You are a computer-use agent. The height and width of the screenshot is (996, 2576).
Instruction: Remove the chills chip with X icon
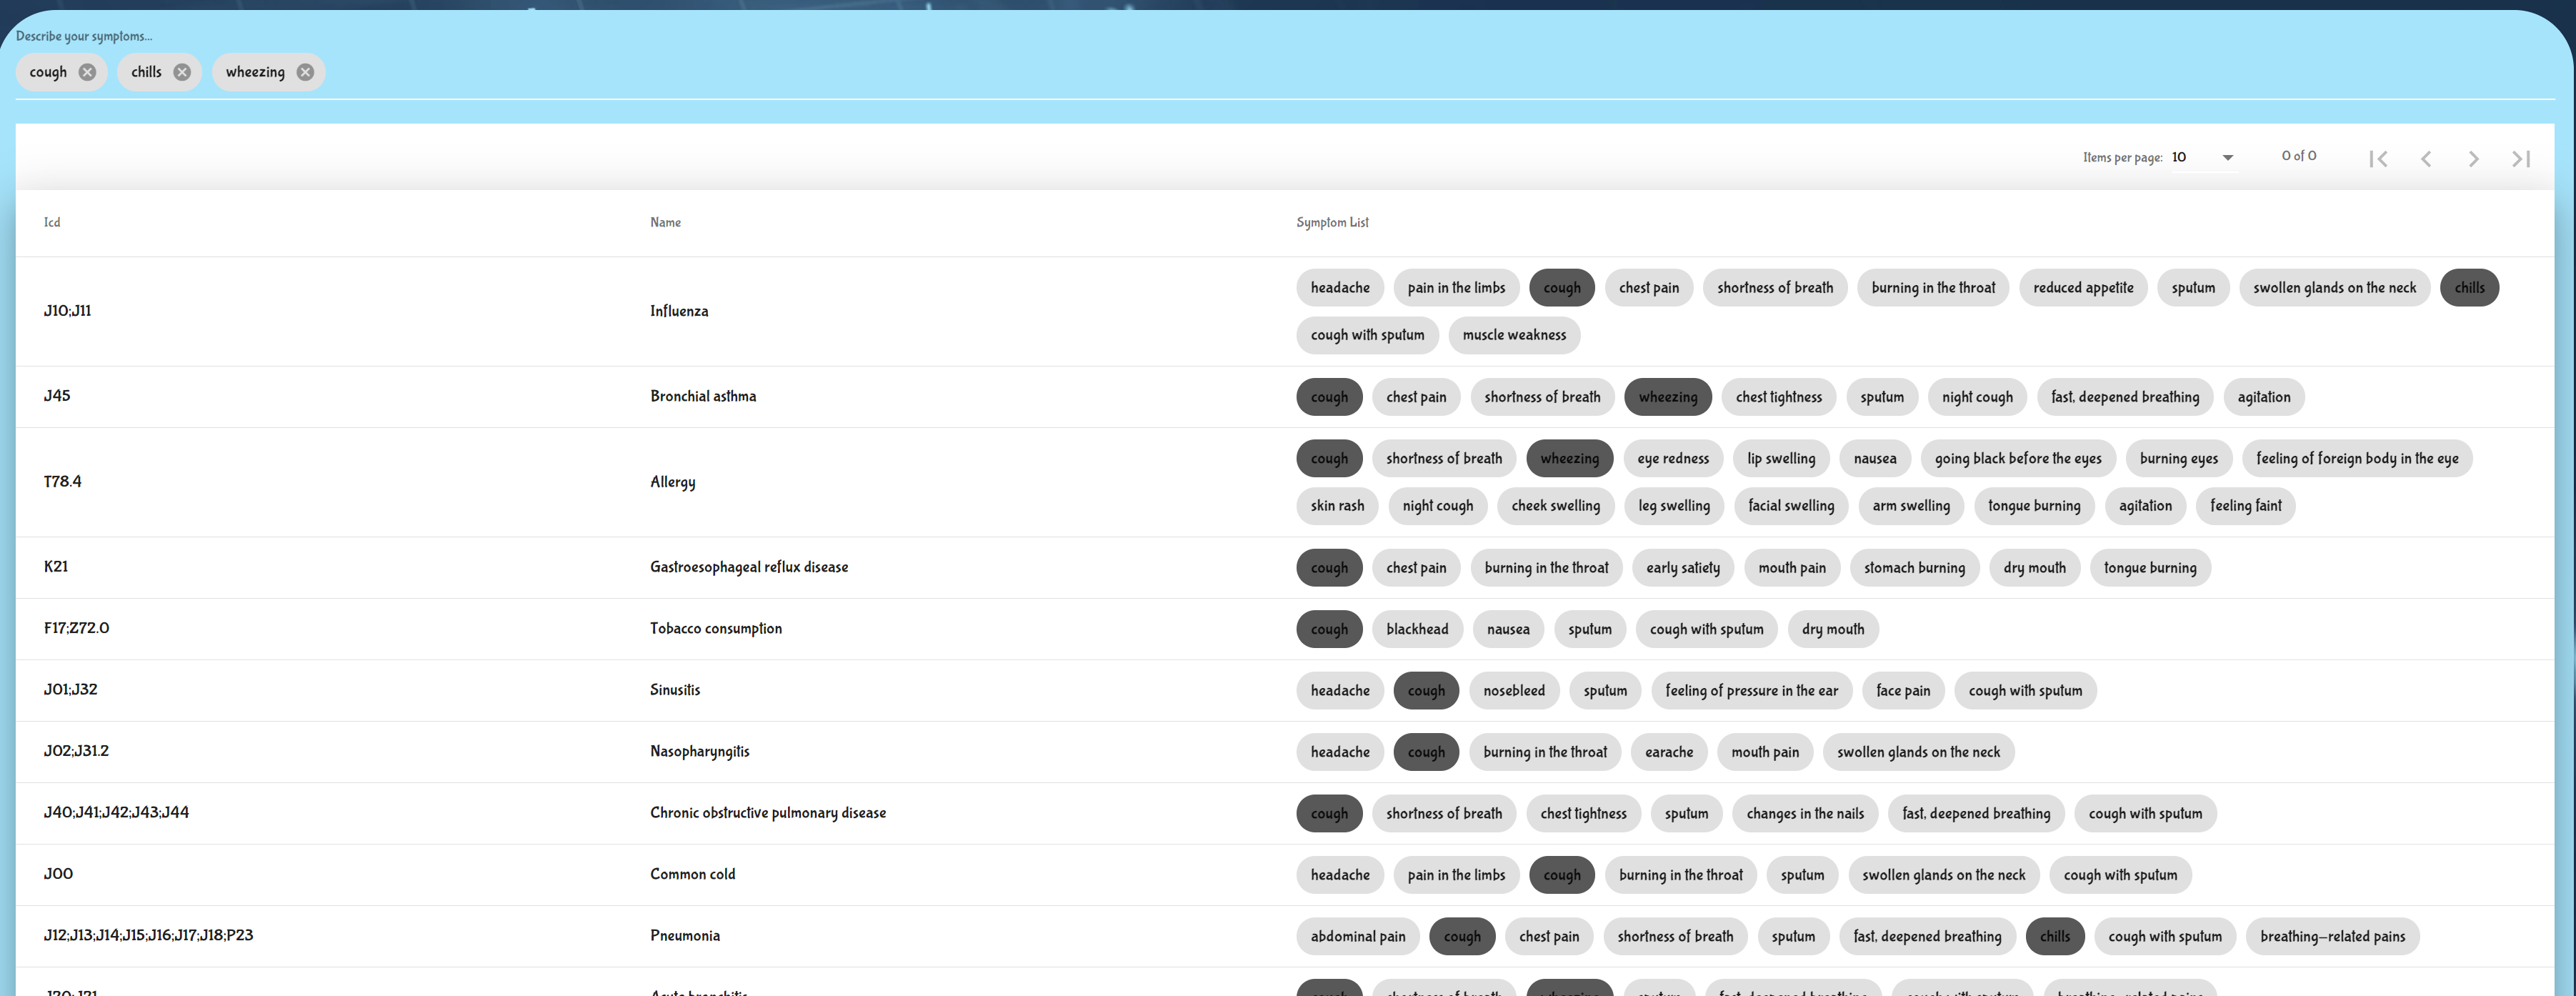(182, 72)
